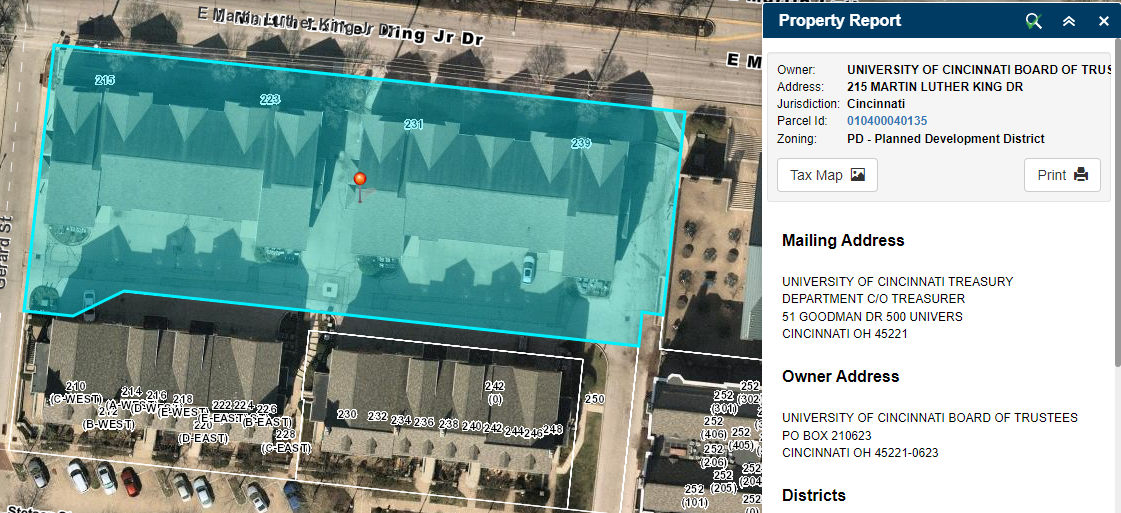Click the Property Report title text
1121x513 pixels.
pos(839,21)
